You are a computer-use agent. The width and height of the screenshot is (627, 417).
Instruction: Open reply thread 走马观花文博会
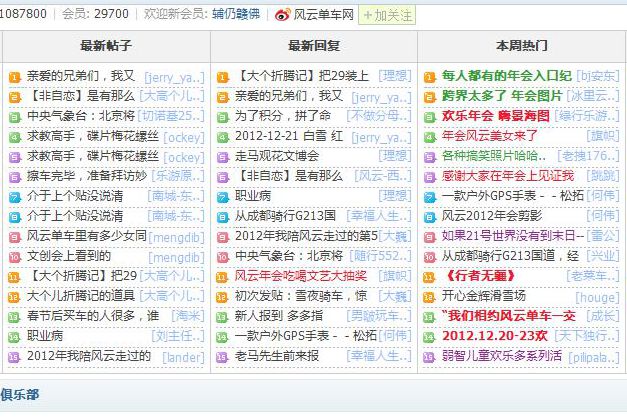click(x=277, y=156)
